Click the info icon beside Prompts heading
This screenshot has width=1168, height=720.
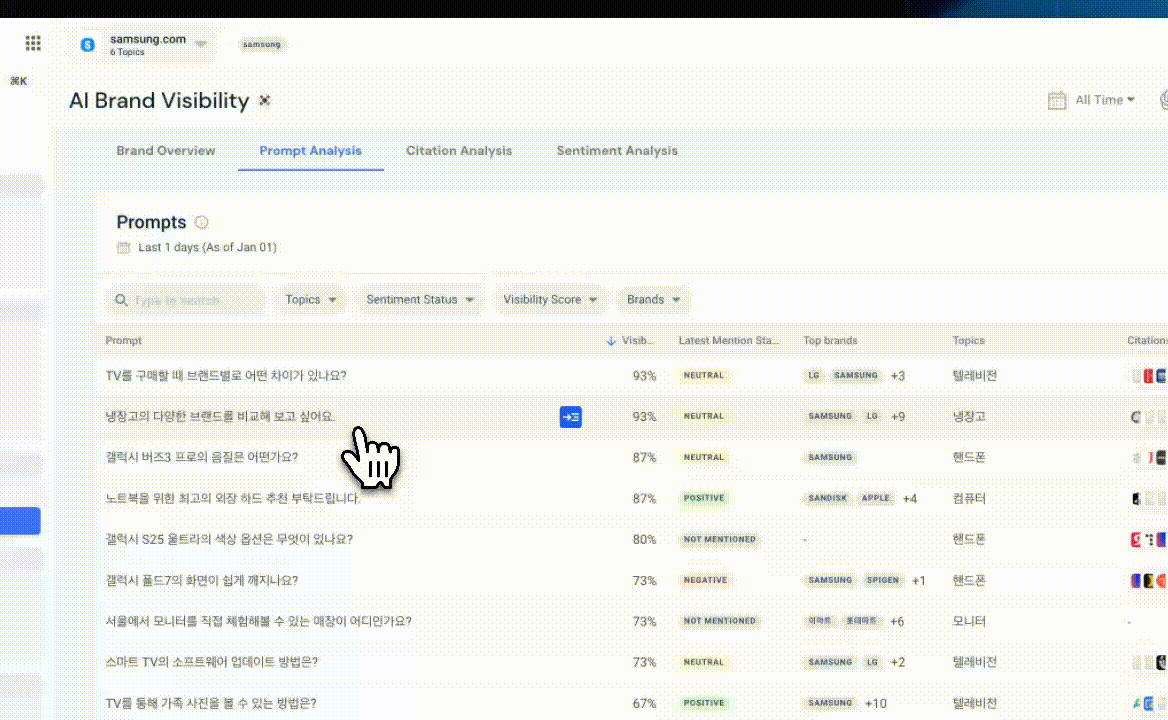[x=201, y=223]
